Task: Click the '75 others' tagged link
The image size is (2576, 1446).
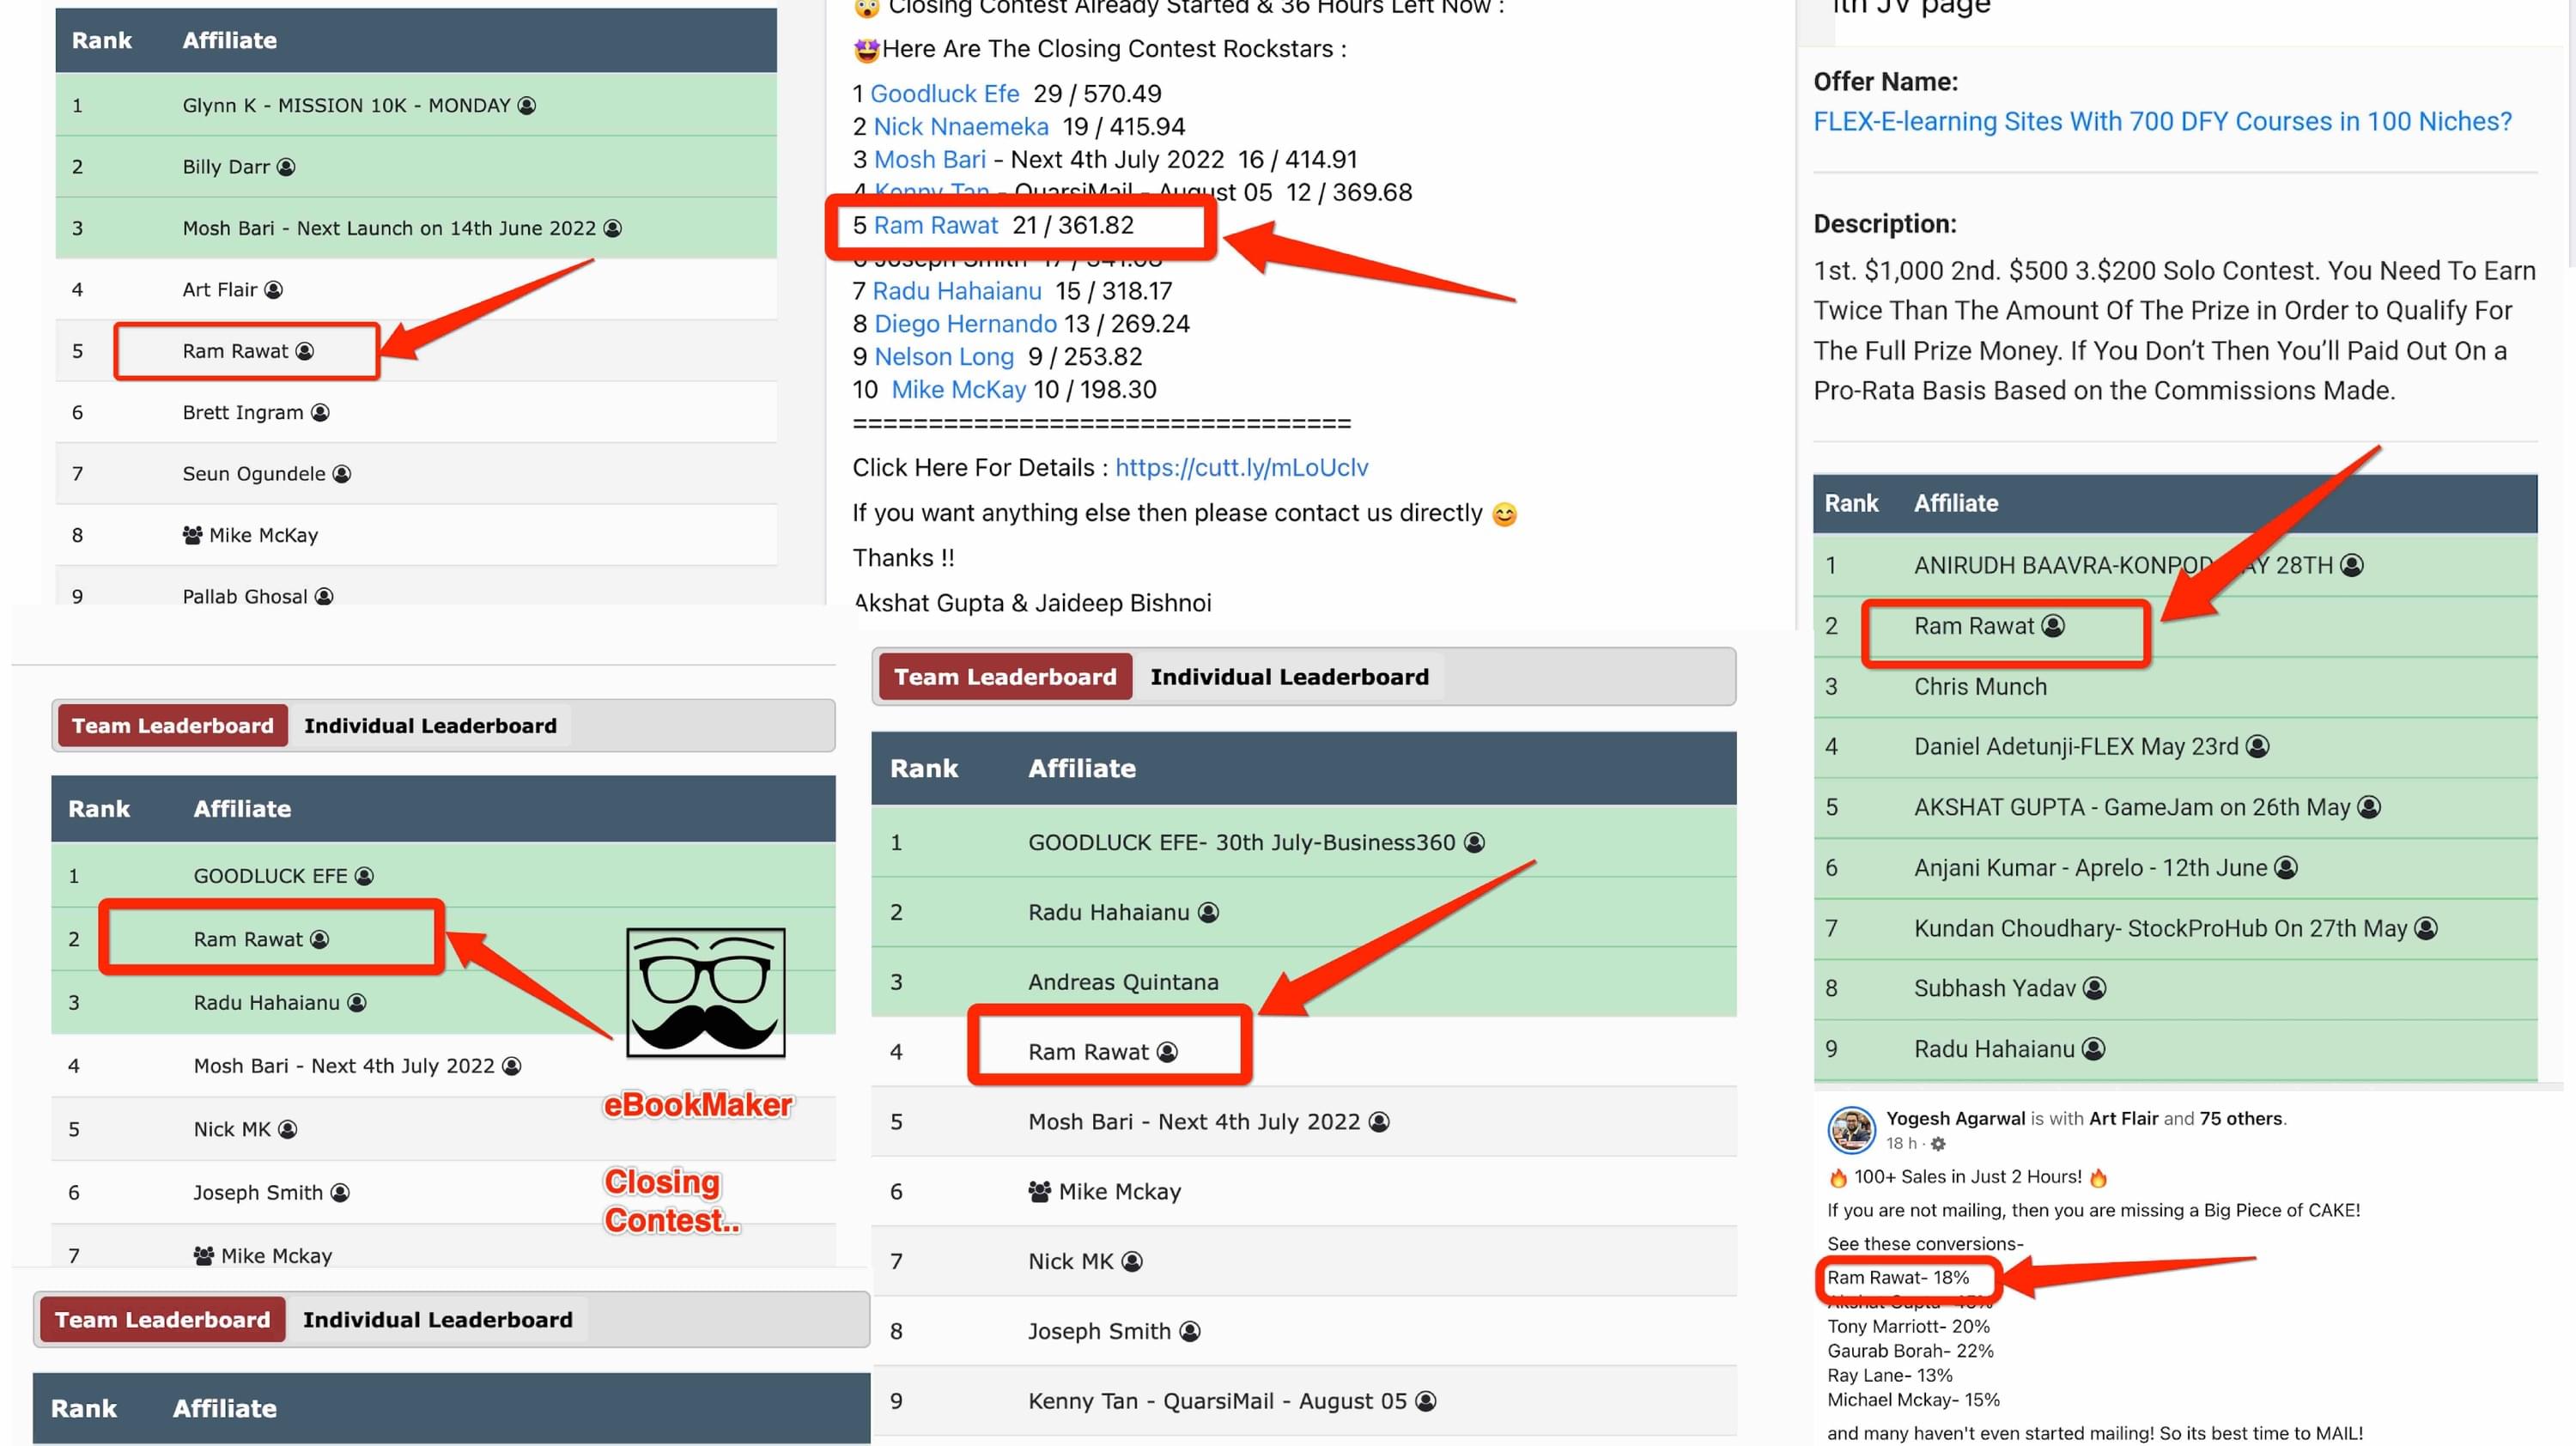Action: click(2240, 1118)
